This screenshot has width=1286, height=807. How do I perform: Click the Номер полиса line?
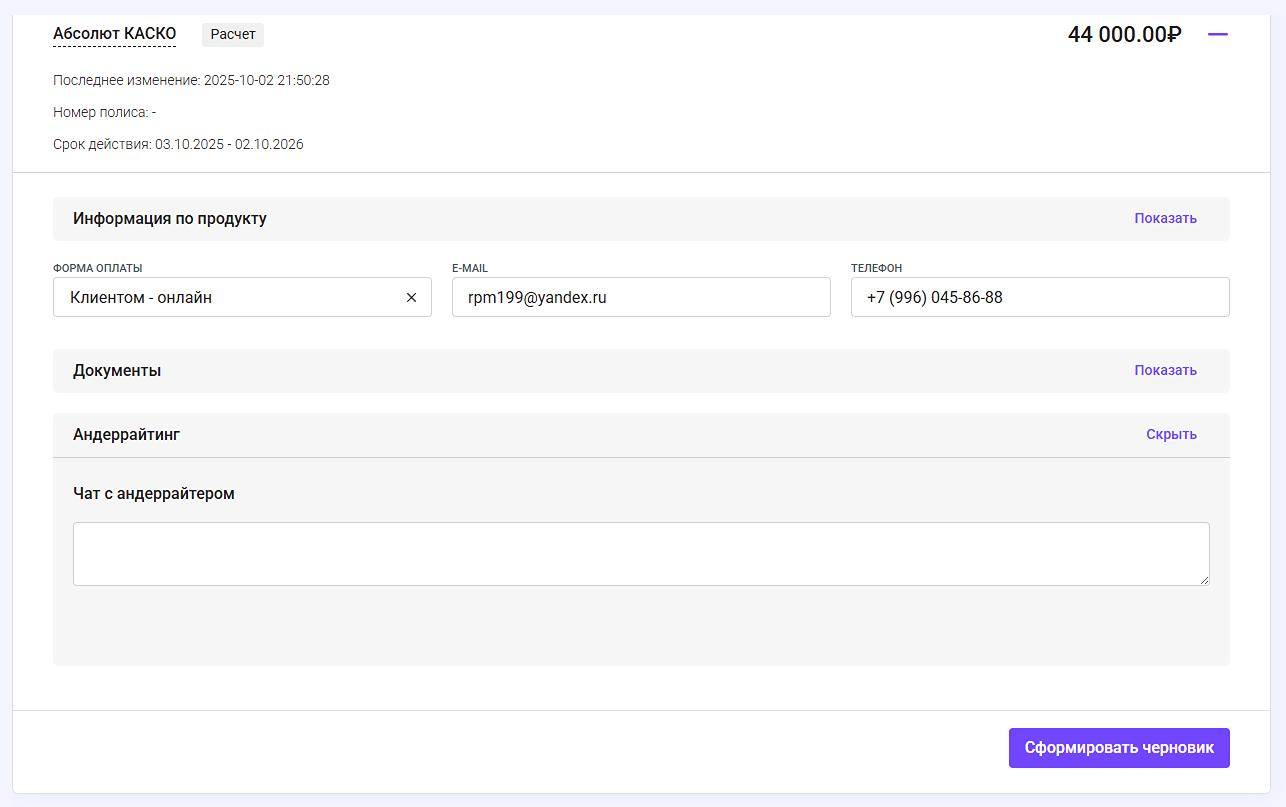(x=104, y=112)
